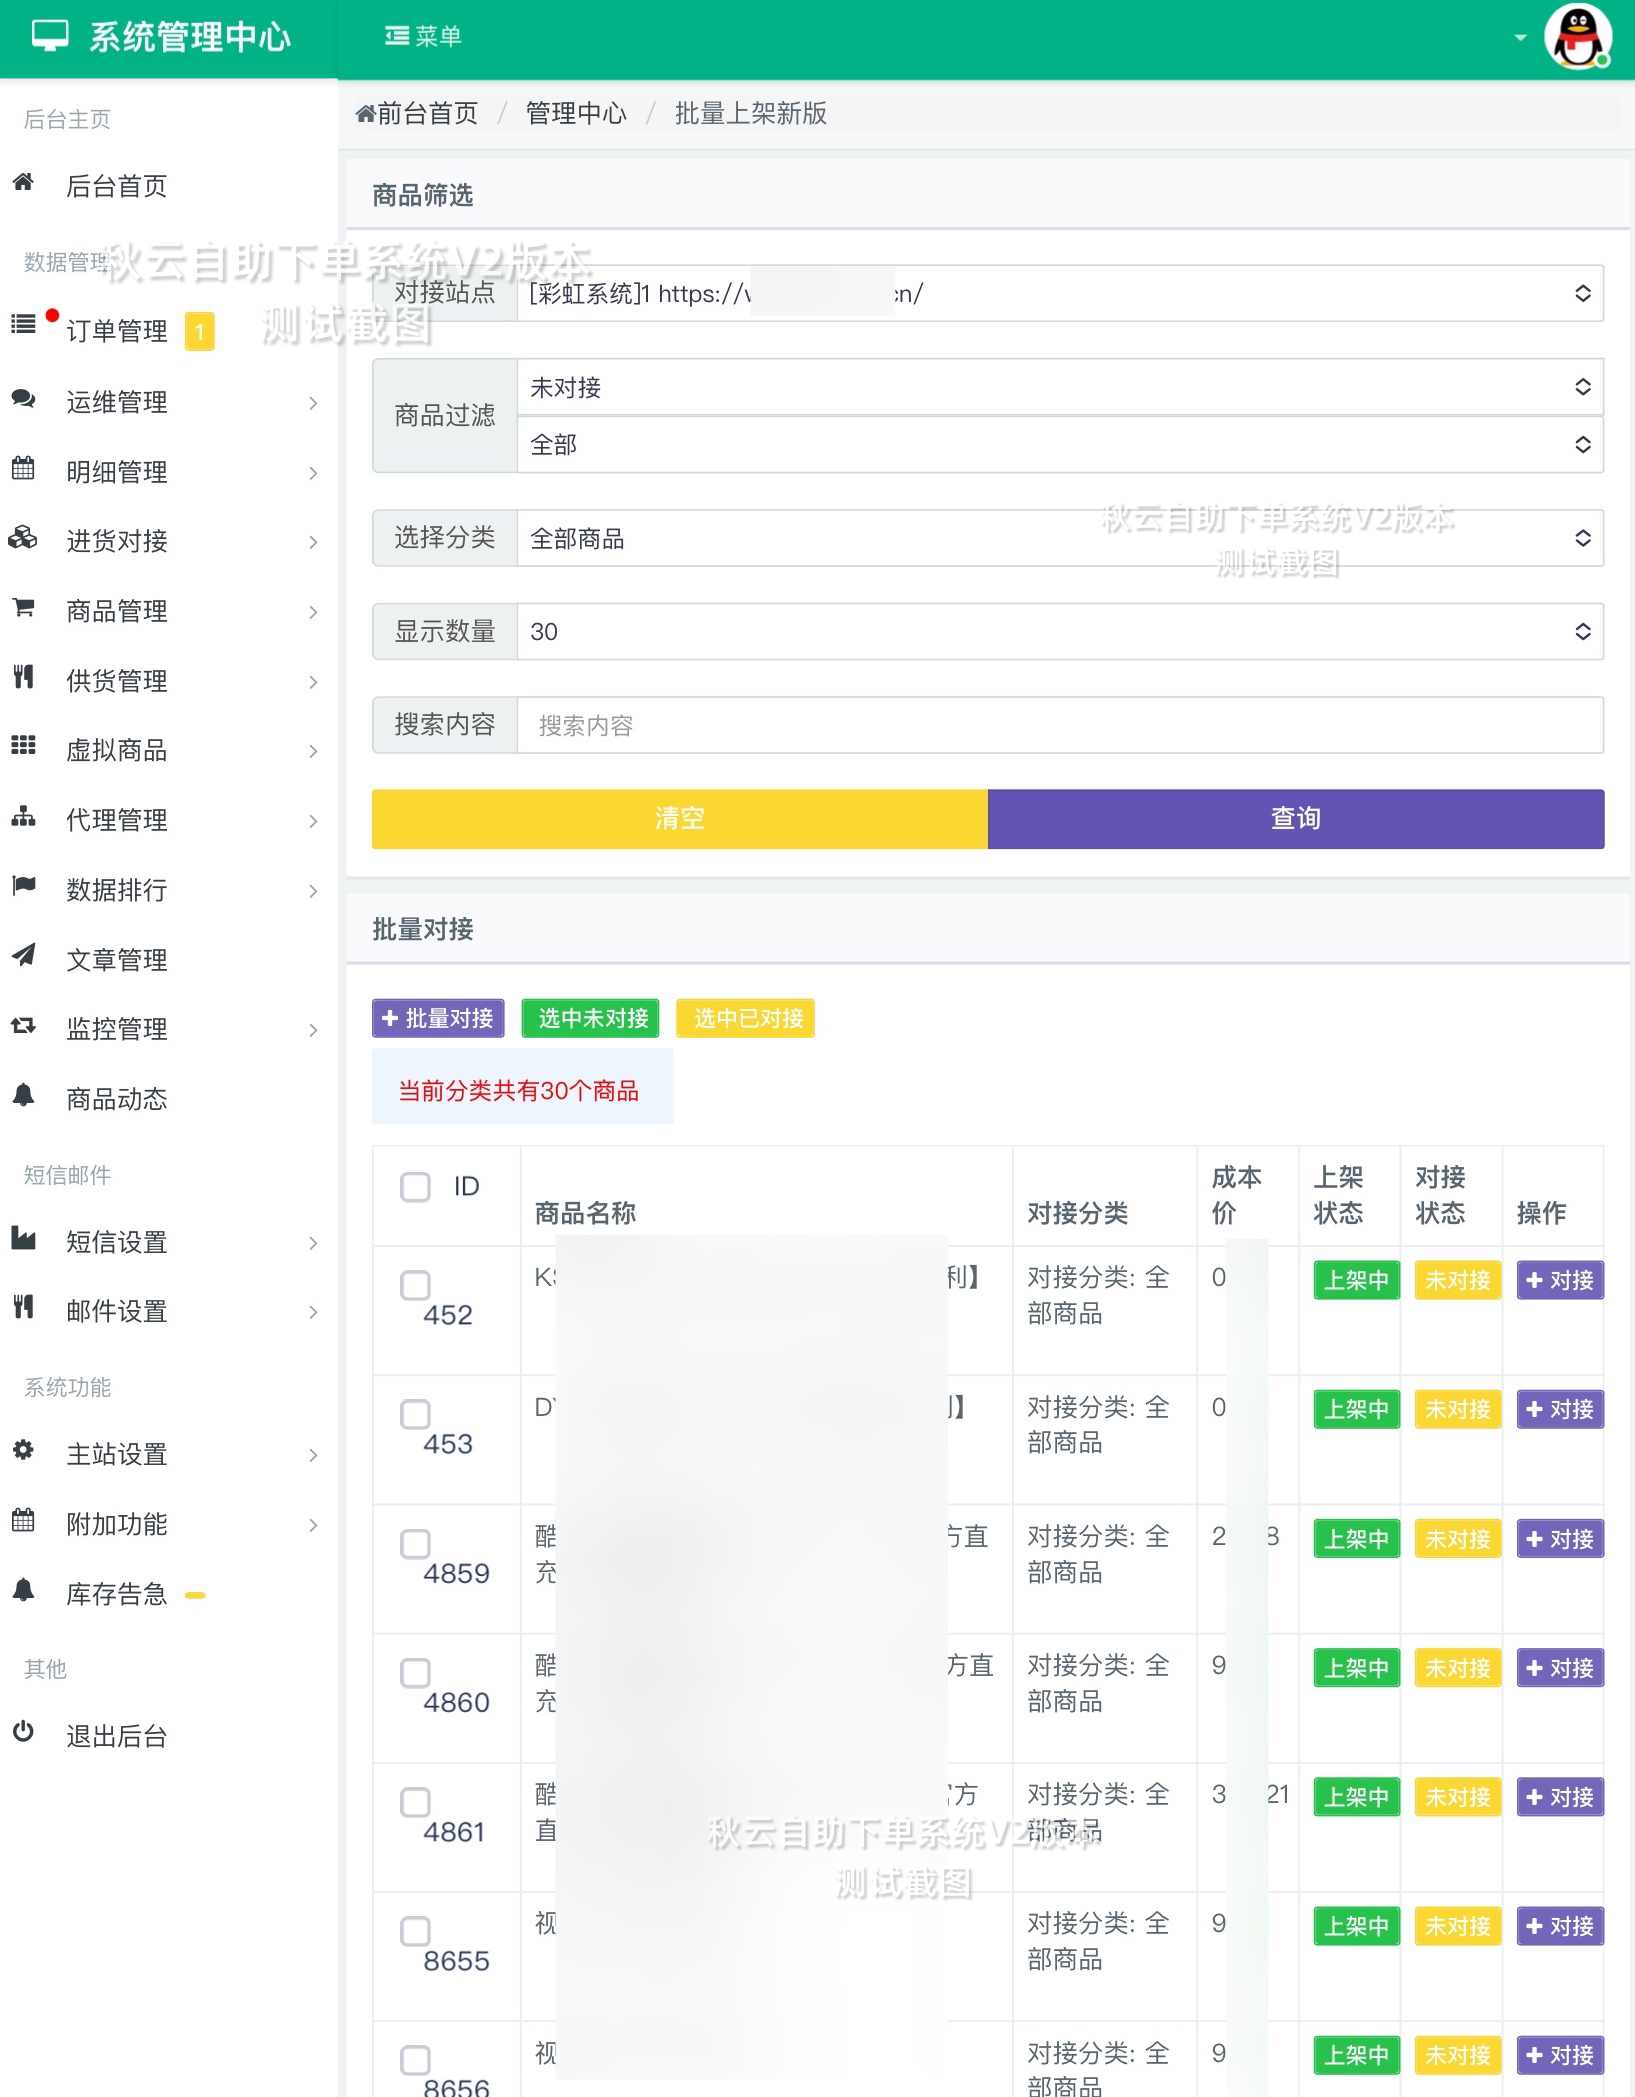Open the 显示数量 dropdown showing 30
This screenshot has height=2097, width=1635.
[1051, 631]
